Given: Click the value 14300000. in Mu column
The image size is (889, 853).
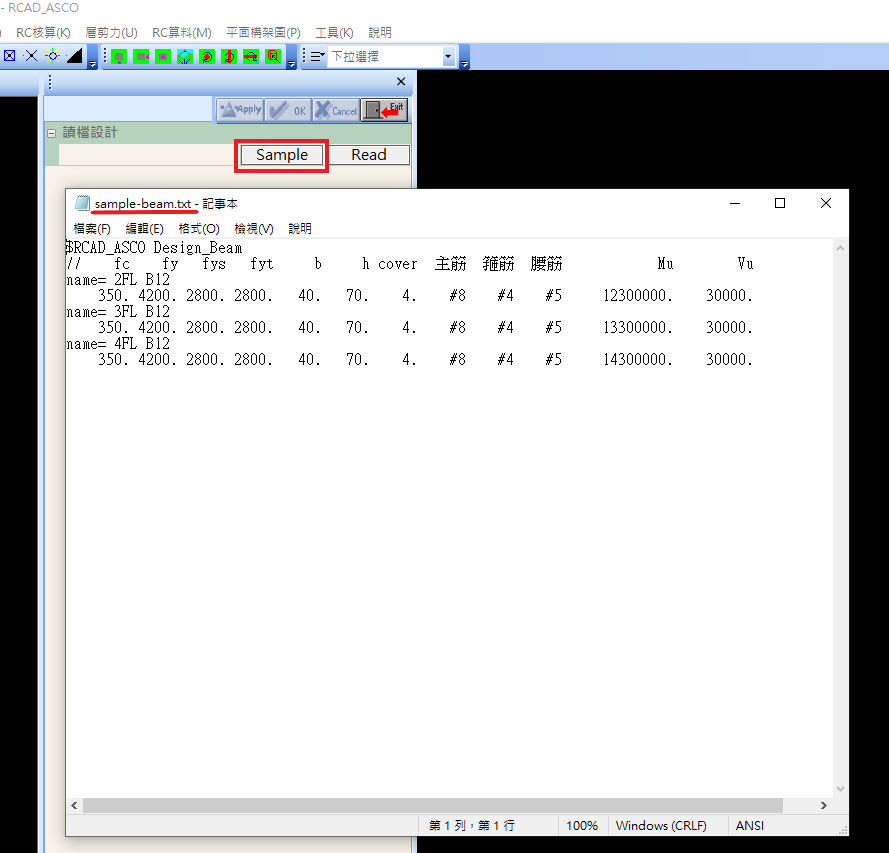Looking at the screenshot, I should click(x=638, y=359).
